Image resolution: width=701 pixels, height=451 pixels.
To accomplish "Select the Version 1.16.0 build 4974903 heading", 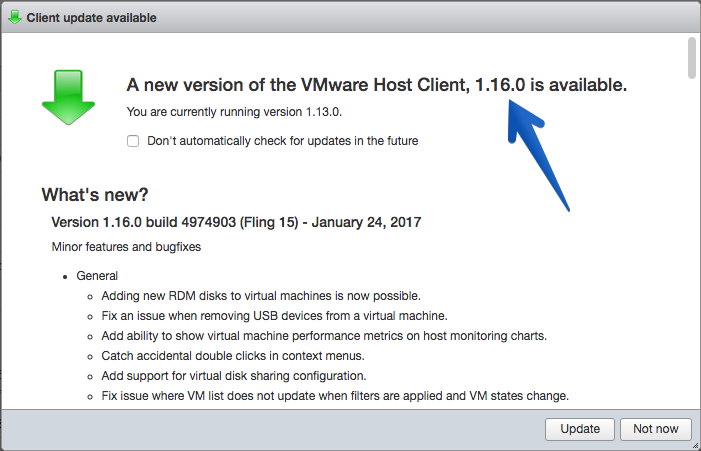I will click(236, 222).
